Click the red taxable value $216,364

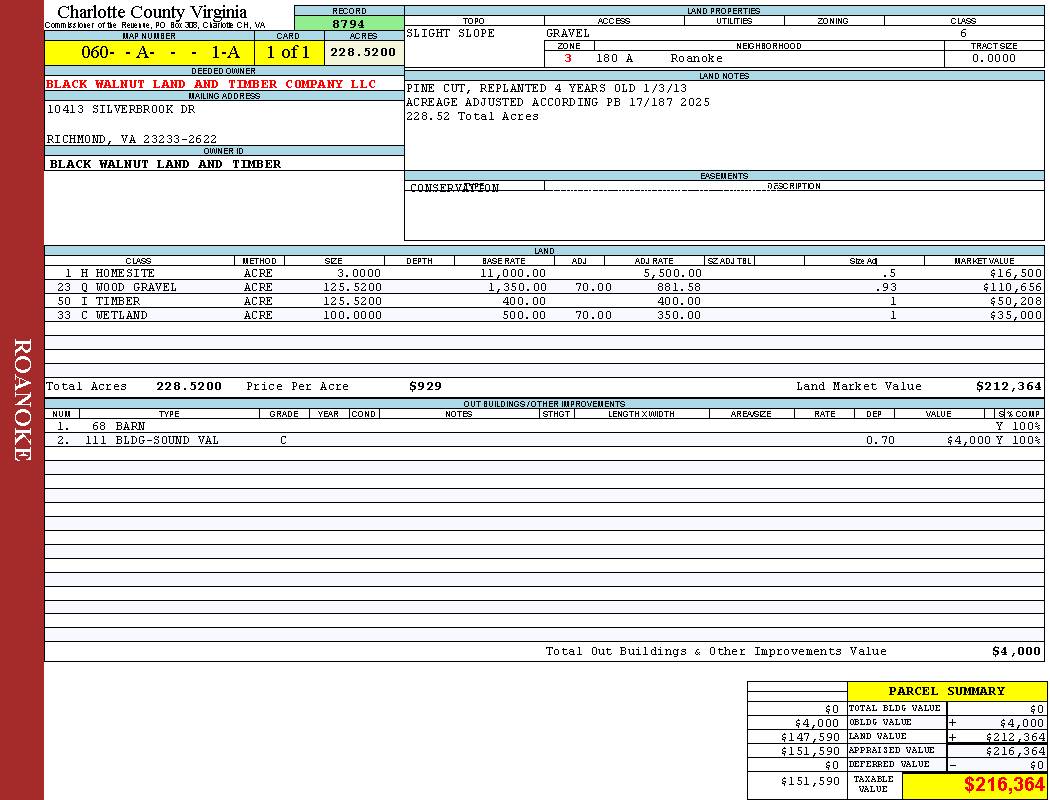[x=1004, y=785]
